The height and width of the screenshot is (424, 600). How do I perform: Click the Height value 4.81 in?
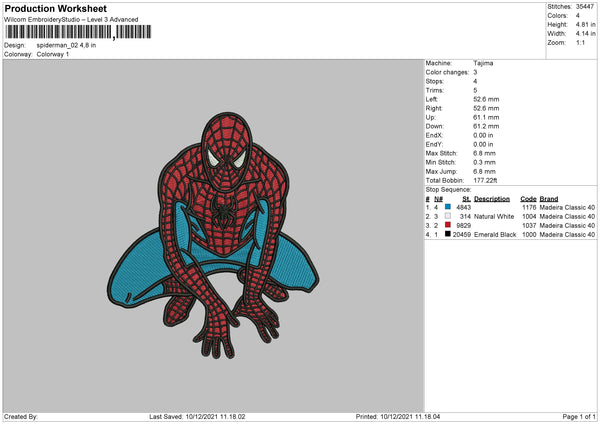[x=585, y=24]
